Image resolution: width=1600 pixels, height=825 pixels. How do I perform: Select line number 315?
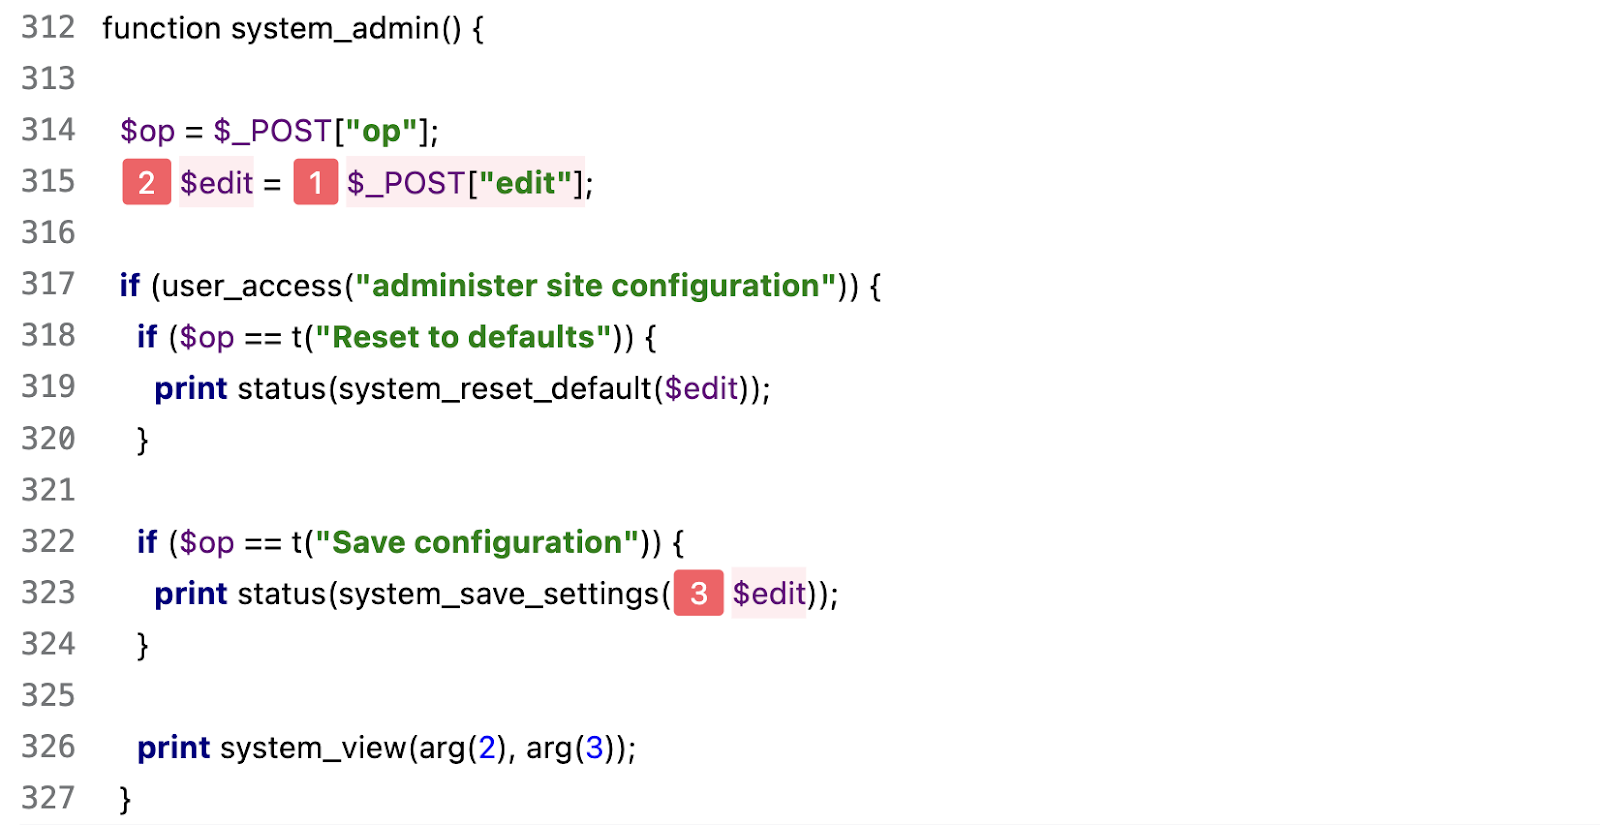pyautogui.click(x=48, y=182)
